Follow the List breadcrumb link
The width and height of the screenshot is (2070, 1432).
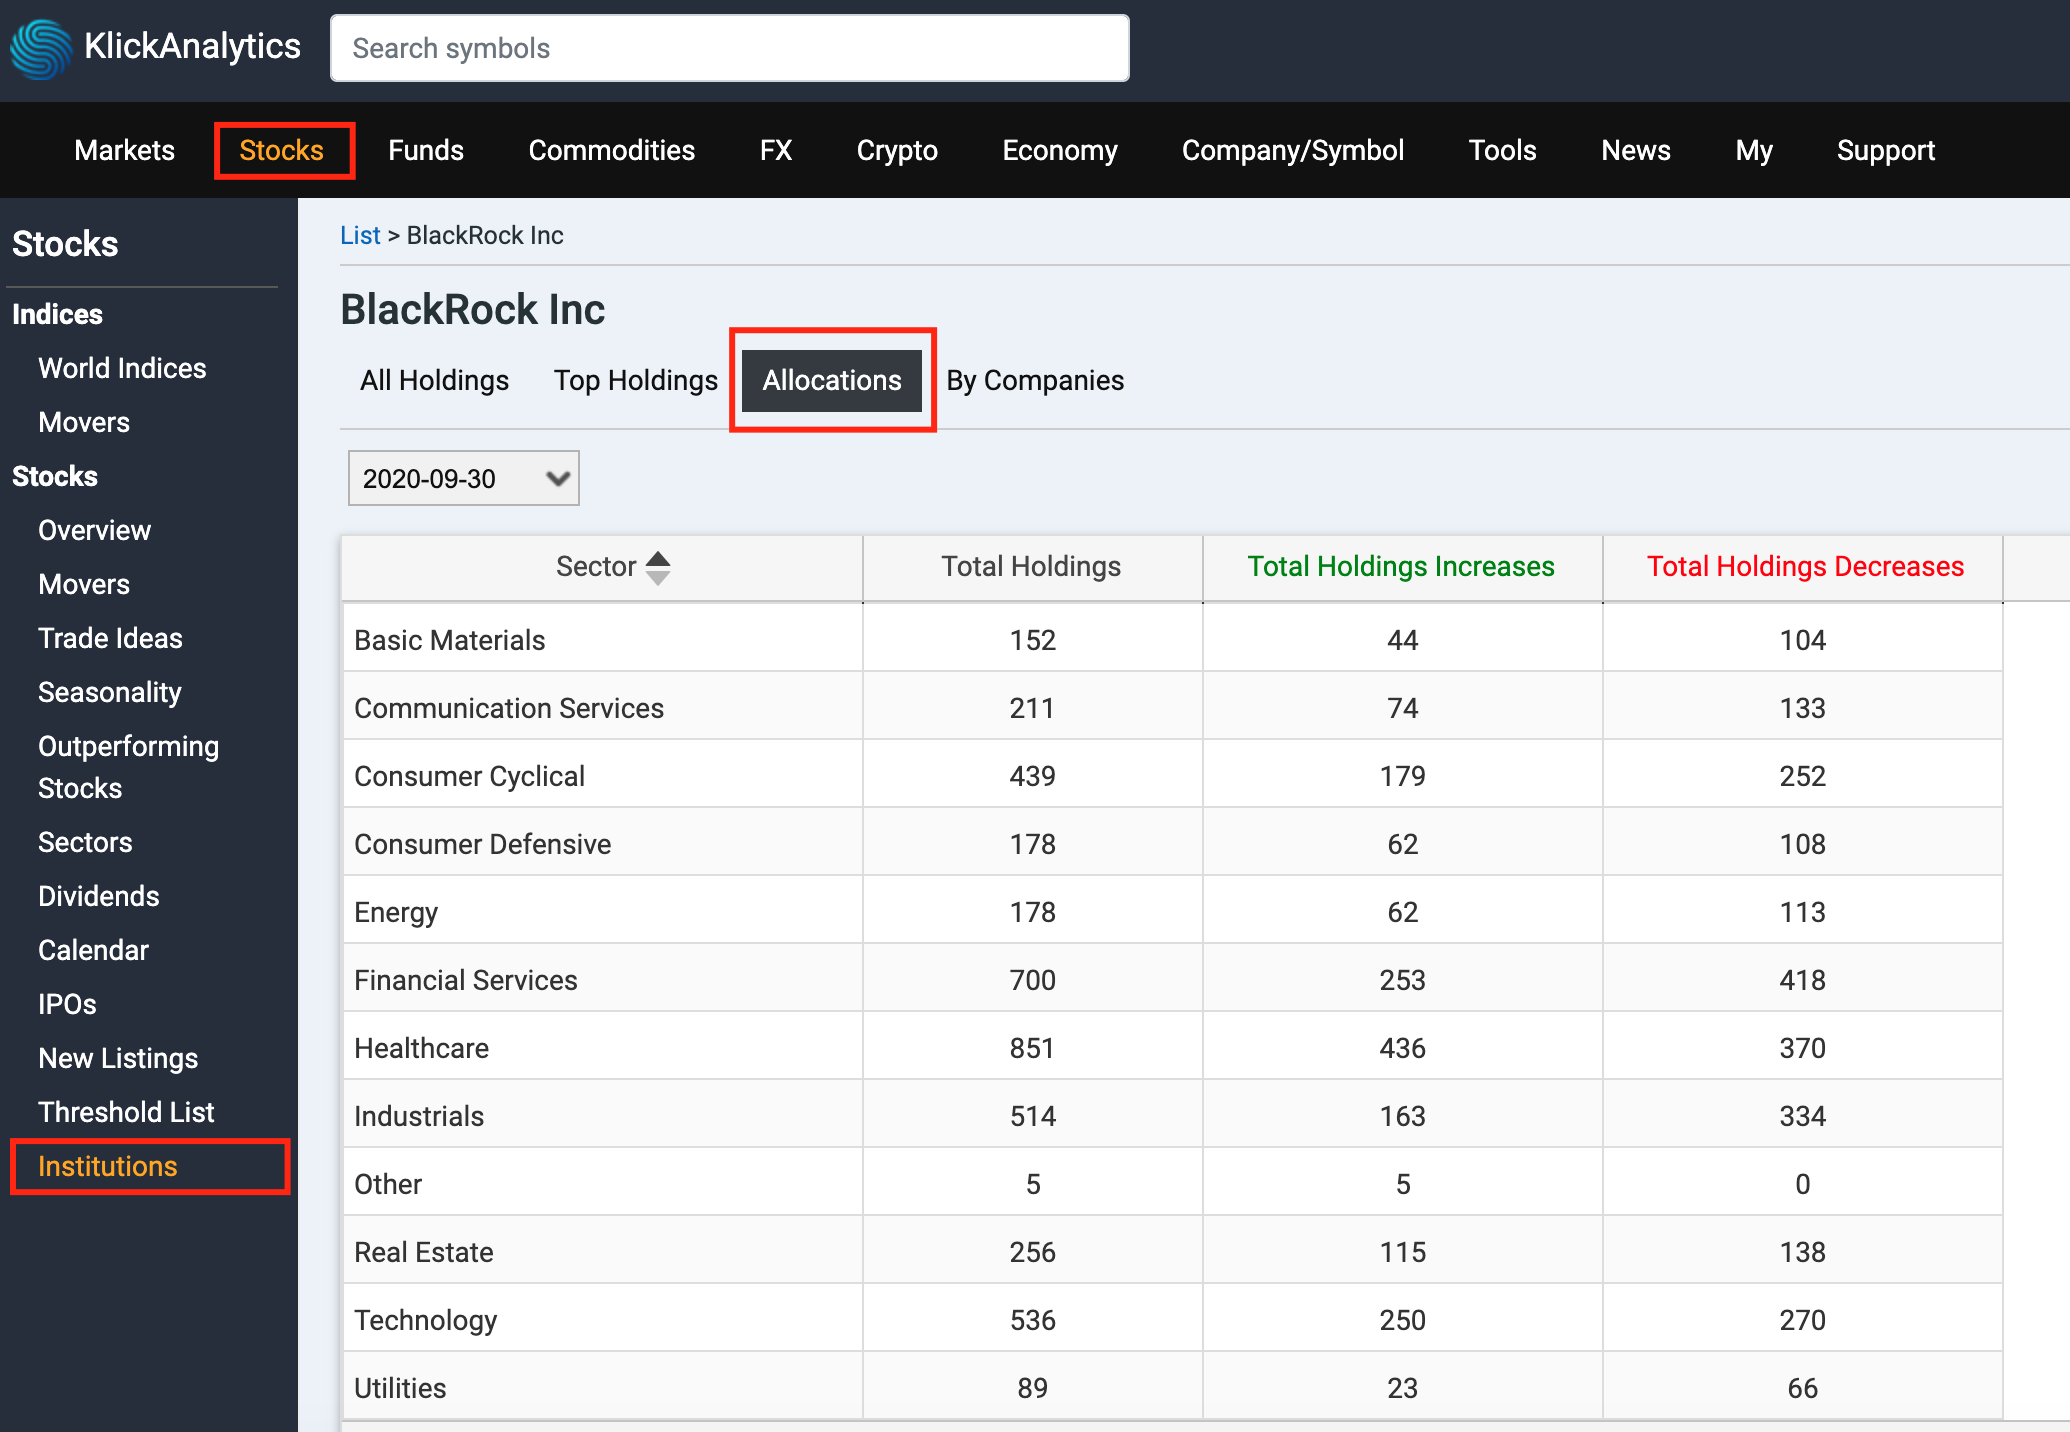(360, 235)
